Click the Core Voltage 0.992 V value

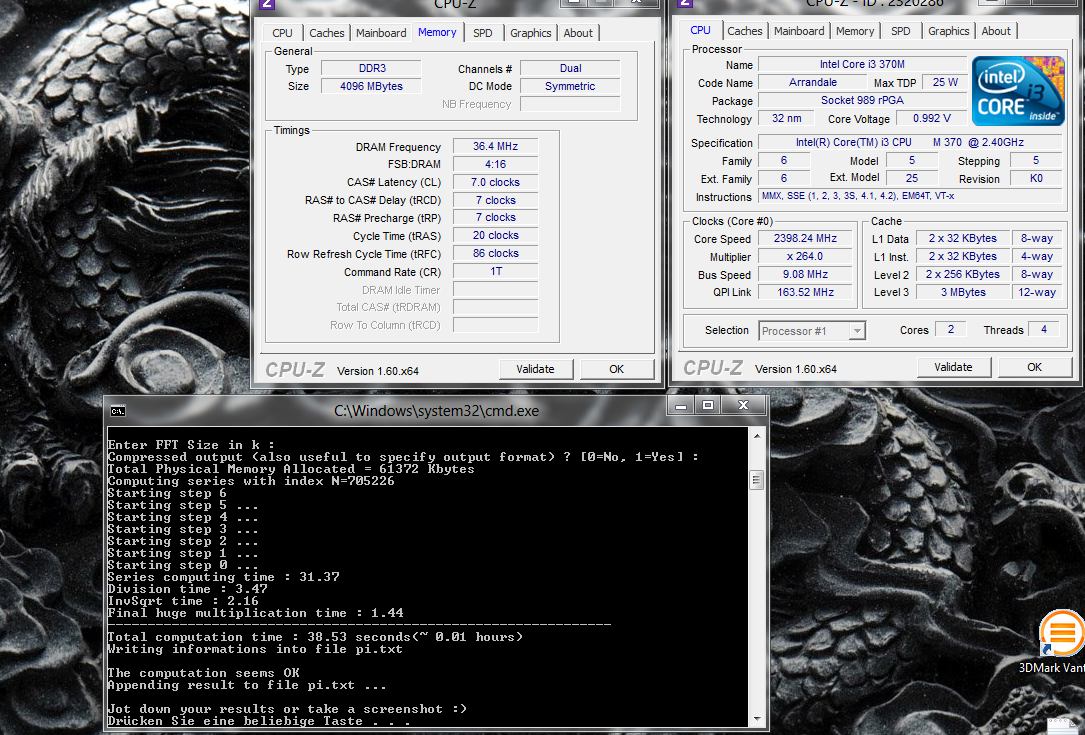coord(931,118)
